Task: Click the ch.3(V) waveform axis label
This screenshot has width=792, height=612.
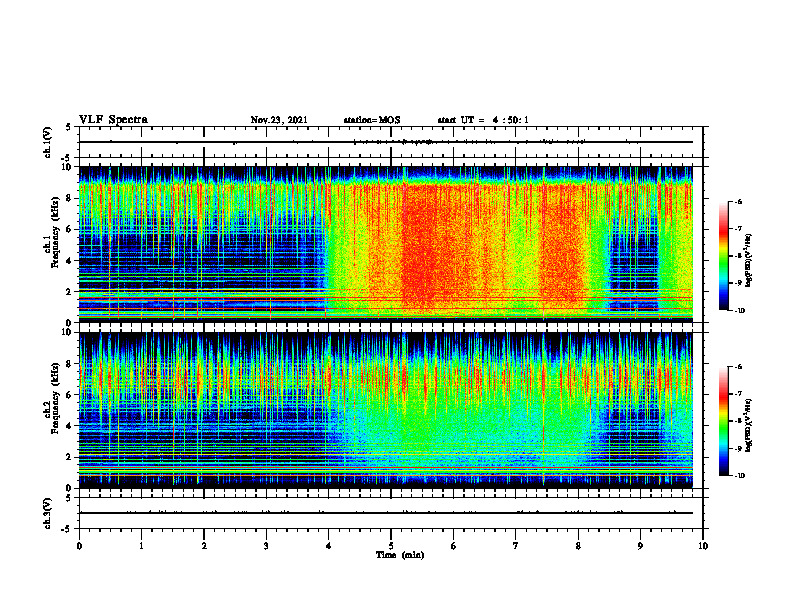Action: 48,514
